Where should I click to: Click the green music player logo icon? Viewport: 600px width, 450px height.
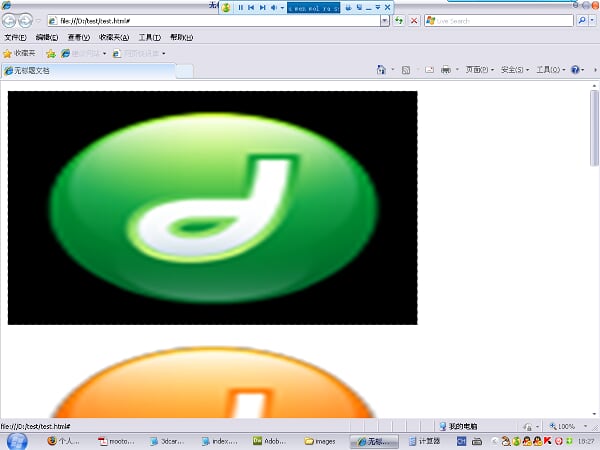point(226,7)
